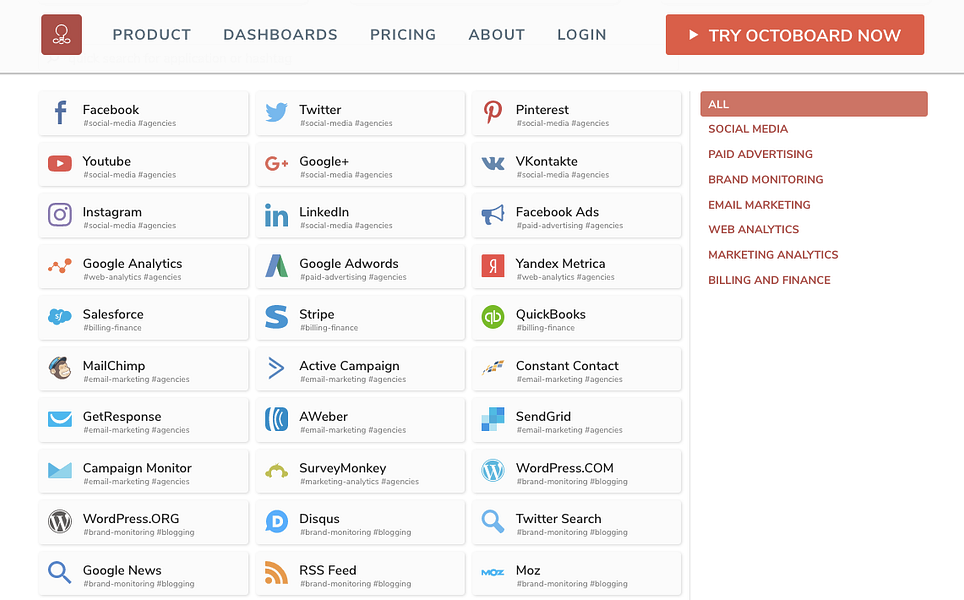Filter by WEB ANALYTICS category
The image size is (964, 600).
tap(754, 229)
